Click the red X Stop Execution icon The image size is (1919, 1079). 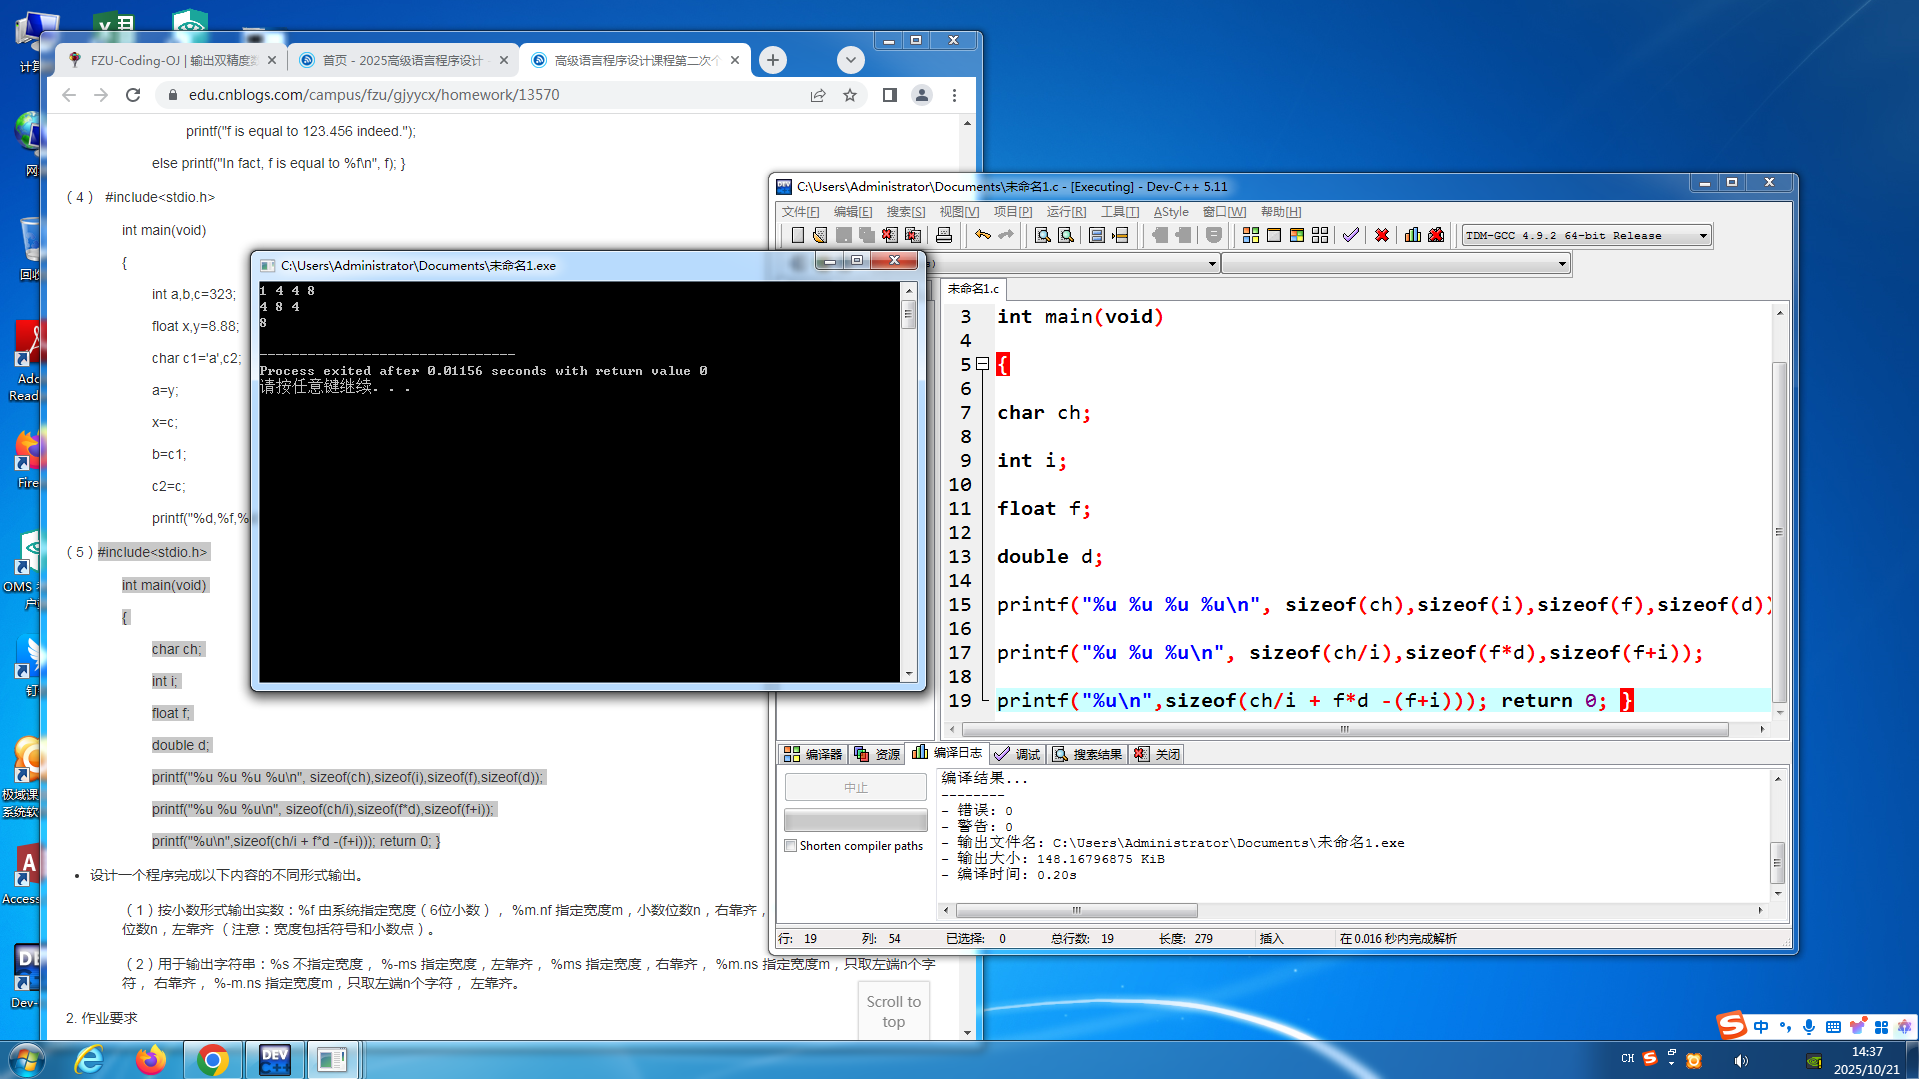1382,235
